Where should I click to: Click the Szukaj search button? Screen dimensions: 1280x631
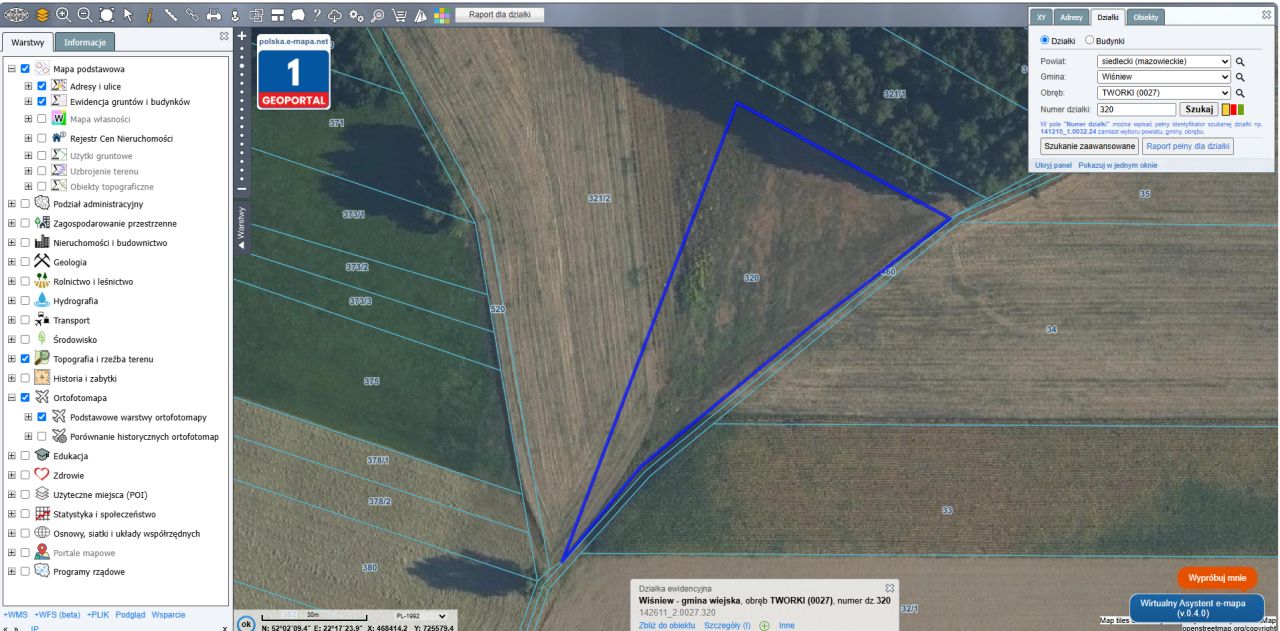click(1199, 109)
